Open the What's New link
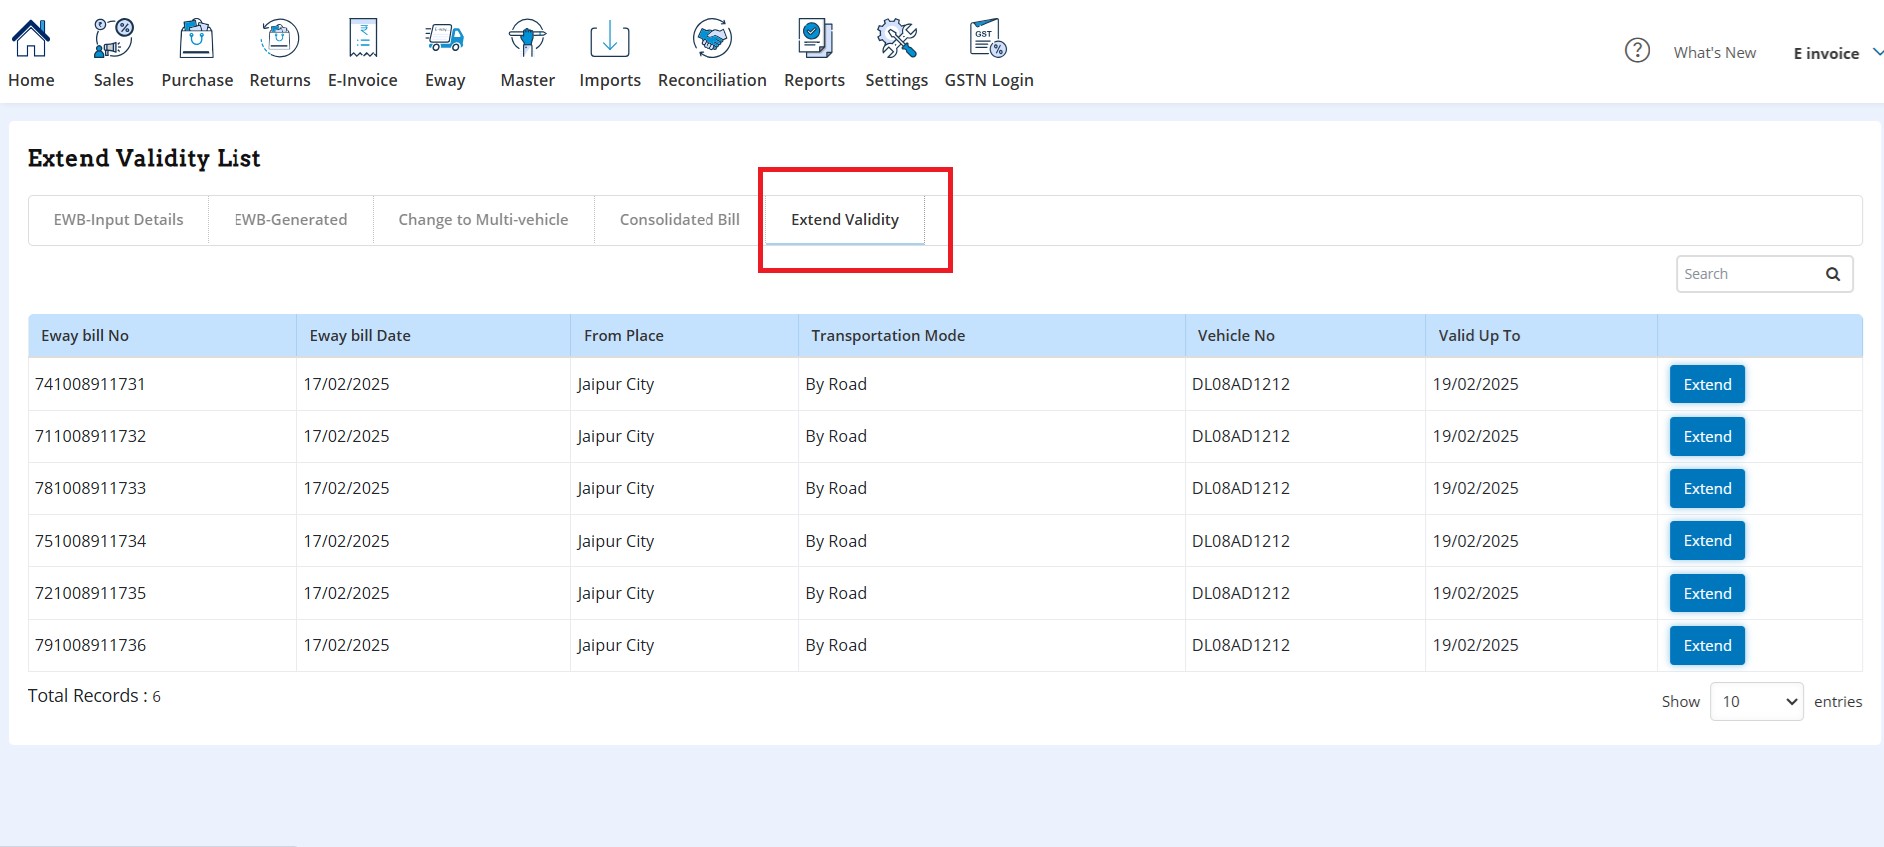1884x847 pixels. point(1715,52)
